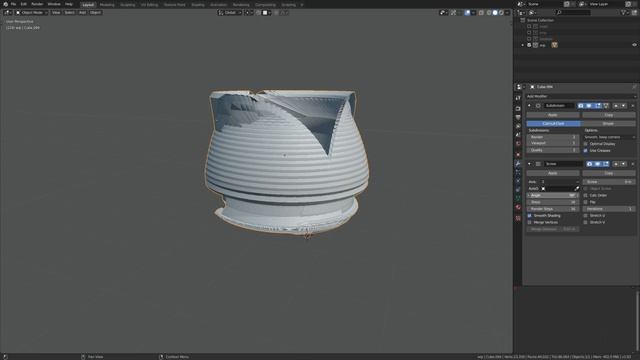Add a new collection in the outliner
The height and width of the screenshot is (360, 640).
635,13
